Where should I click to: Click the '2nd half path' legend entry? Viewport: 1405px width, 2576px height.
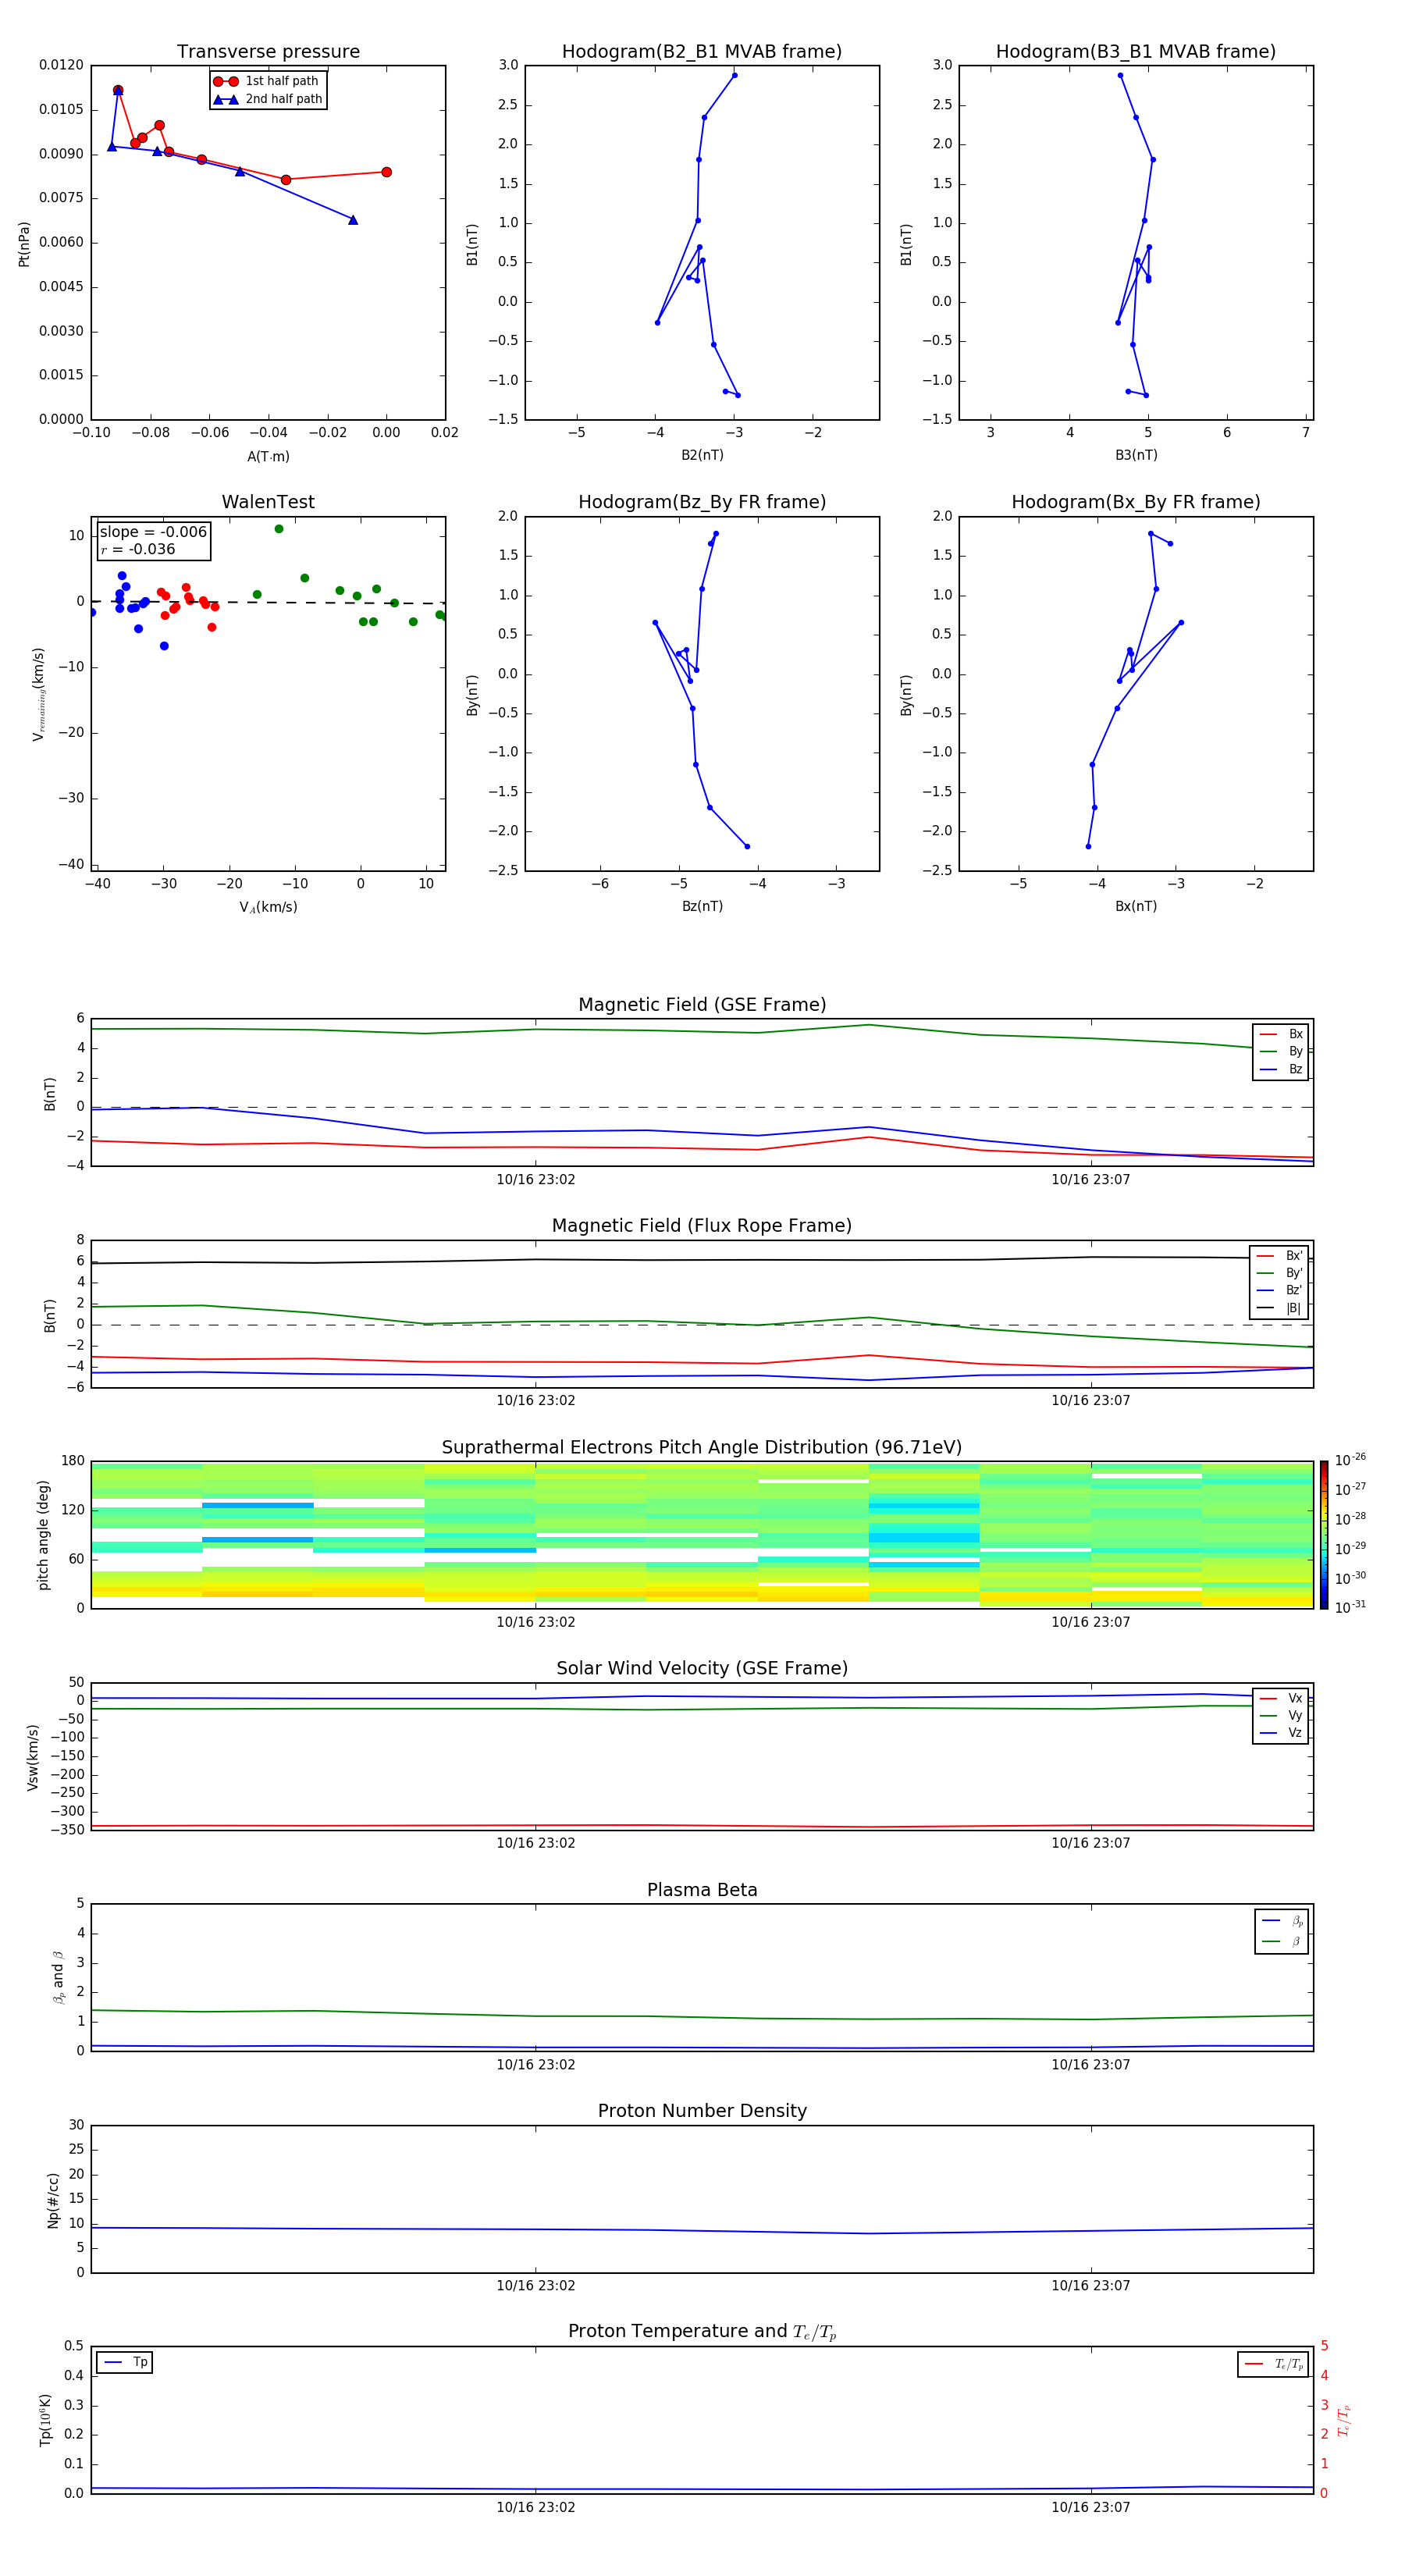coord(268,99)
